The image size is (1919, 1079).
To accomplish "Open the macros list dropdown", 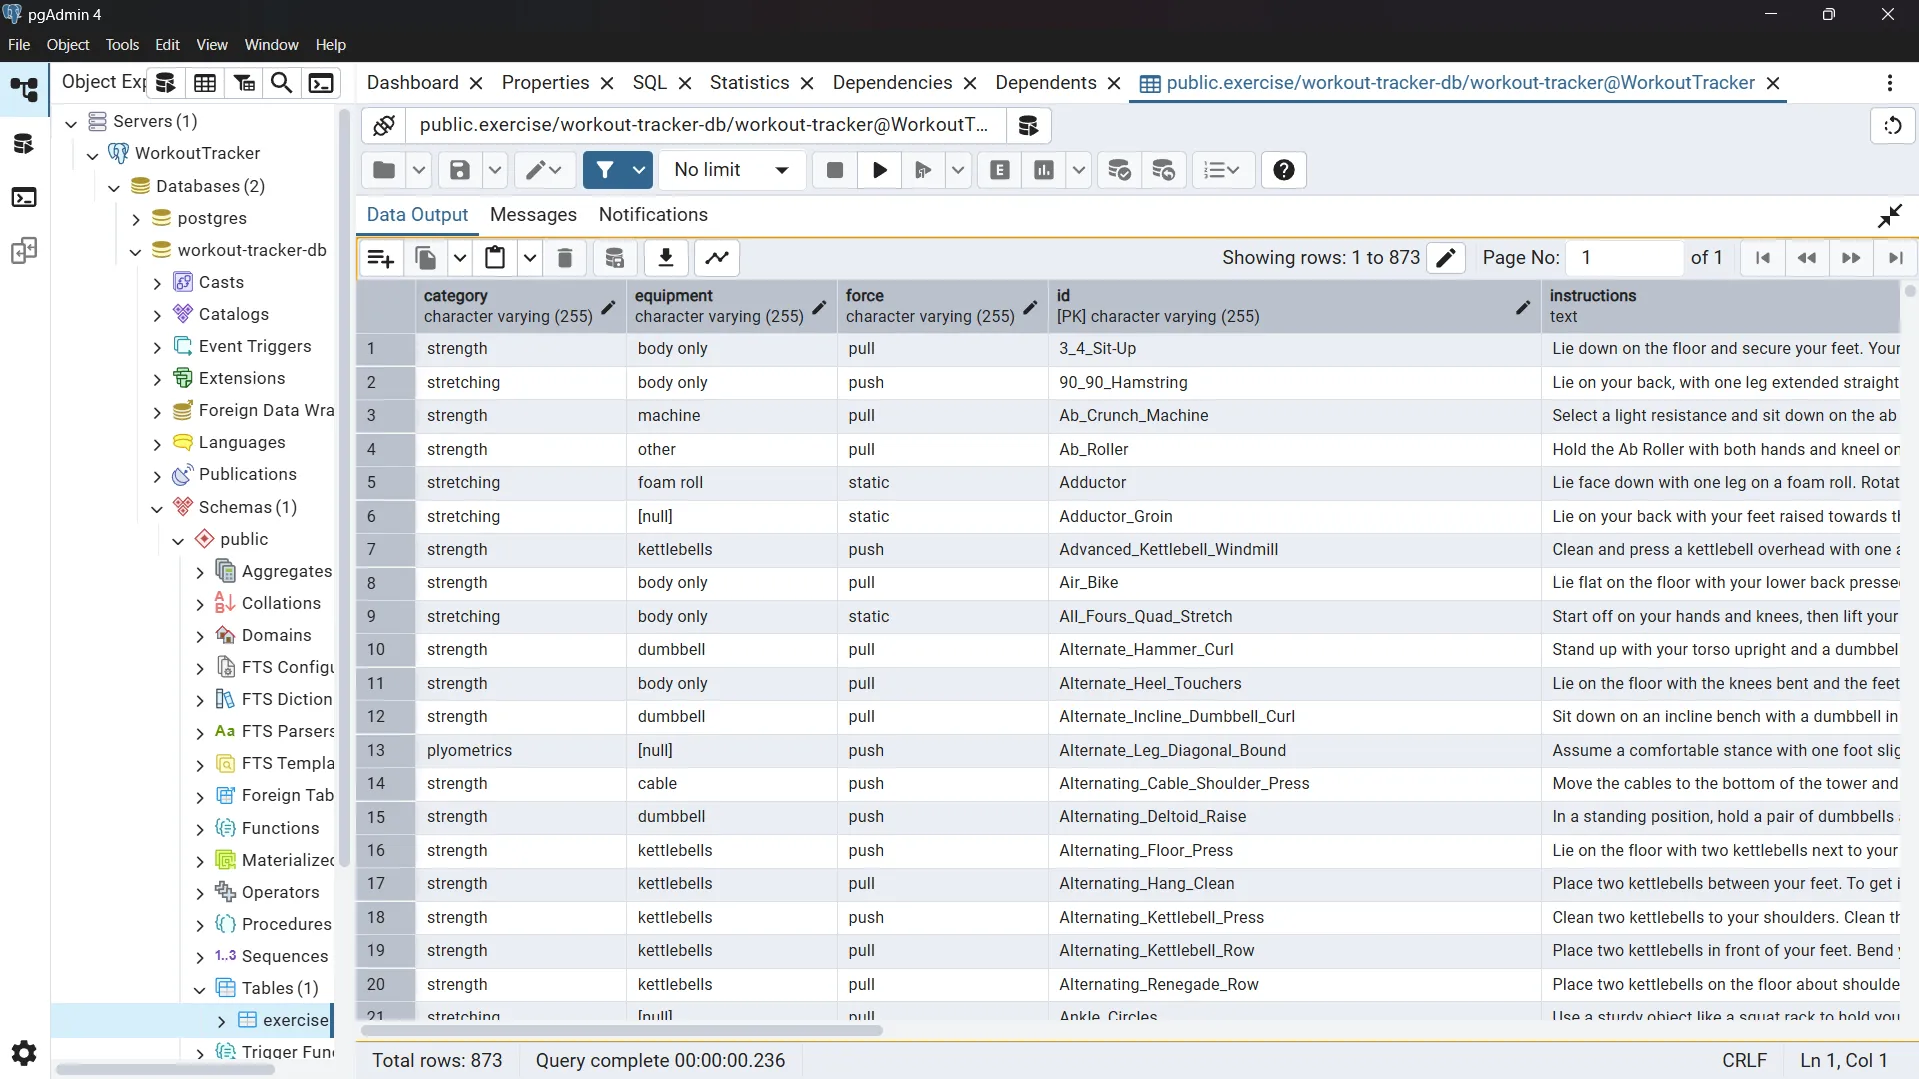I will [1221, 170].
